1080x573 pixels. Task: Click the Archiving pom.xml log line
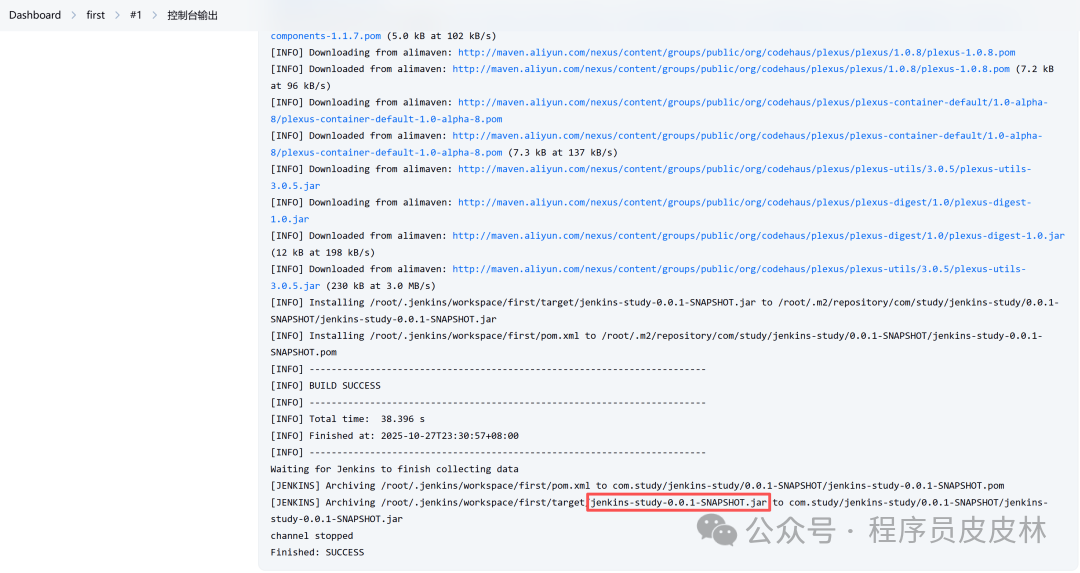tap(637, 486)
